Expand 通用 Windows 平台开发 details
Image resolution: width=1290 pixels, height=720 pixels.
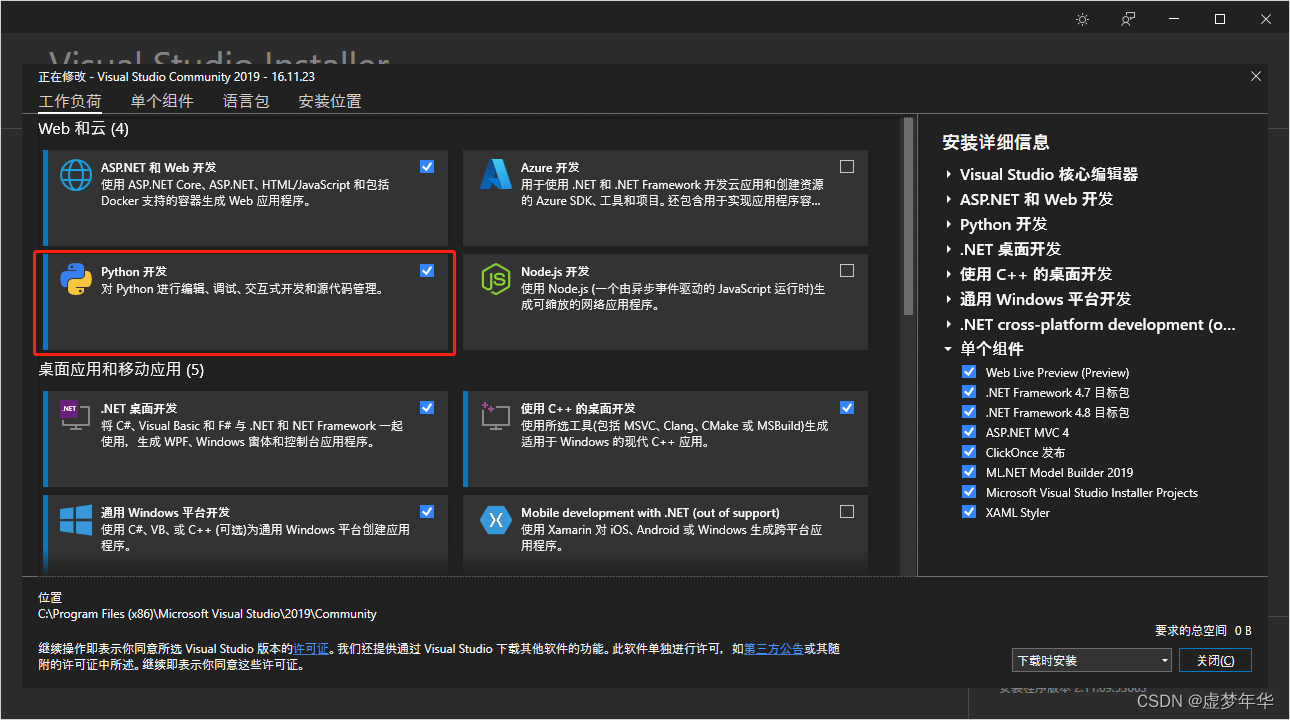point(948,299)
